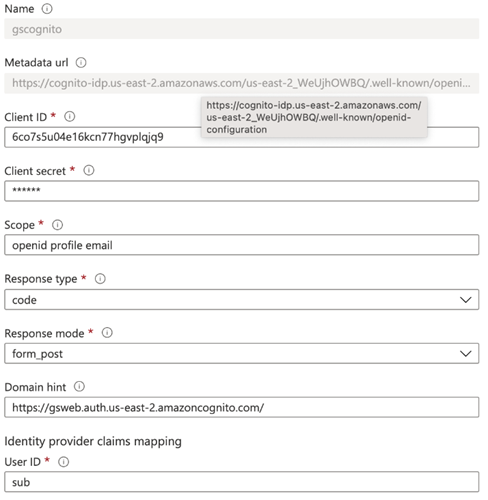Viewport: 488px width, 500px height.
Task: Expand the Response type dropdown arrow
Action: click(465, 300)
